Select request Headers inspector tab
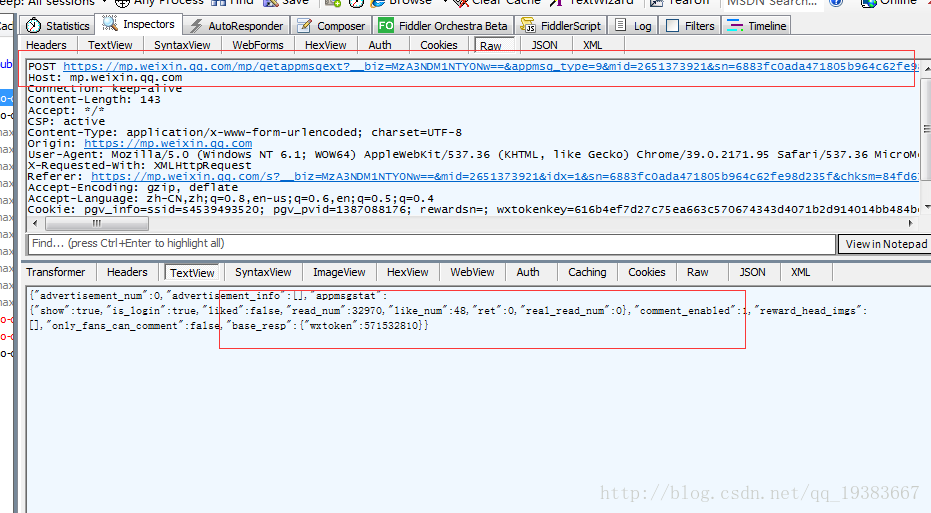This screenshot has height=513, width=931. (46, 45)
